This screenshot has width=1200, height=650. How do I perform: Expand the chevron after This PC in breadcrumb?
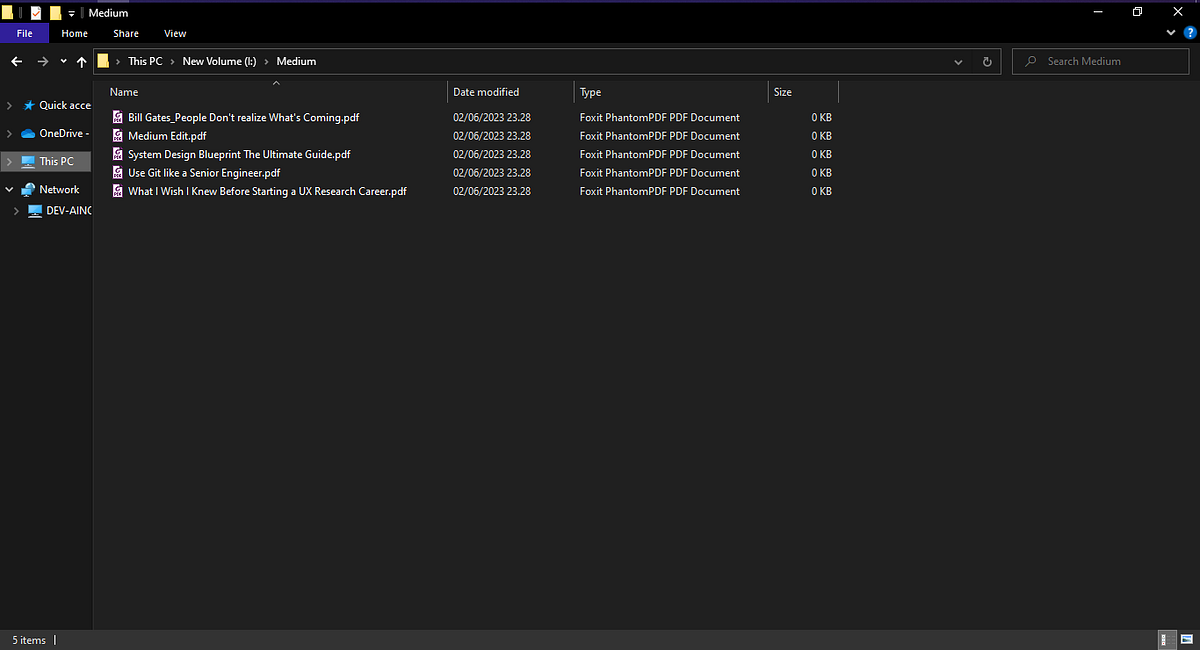pyautogui.click(x=172, y=61)
